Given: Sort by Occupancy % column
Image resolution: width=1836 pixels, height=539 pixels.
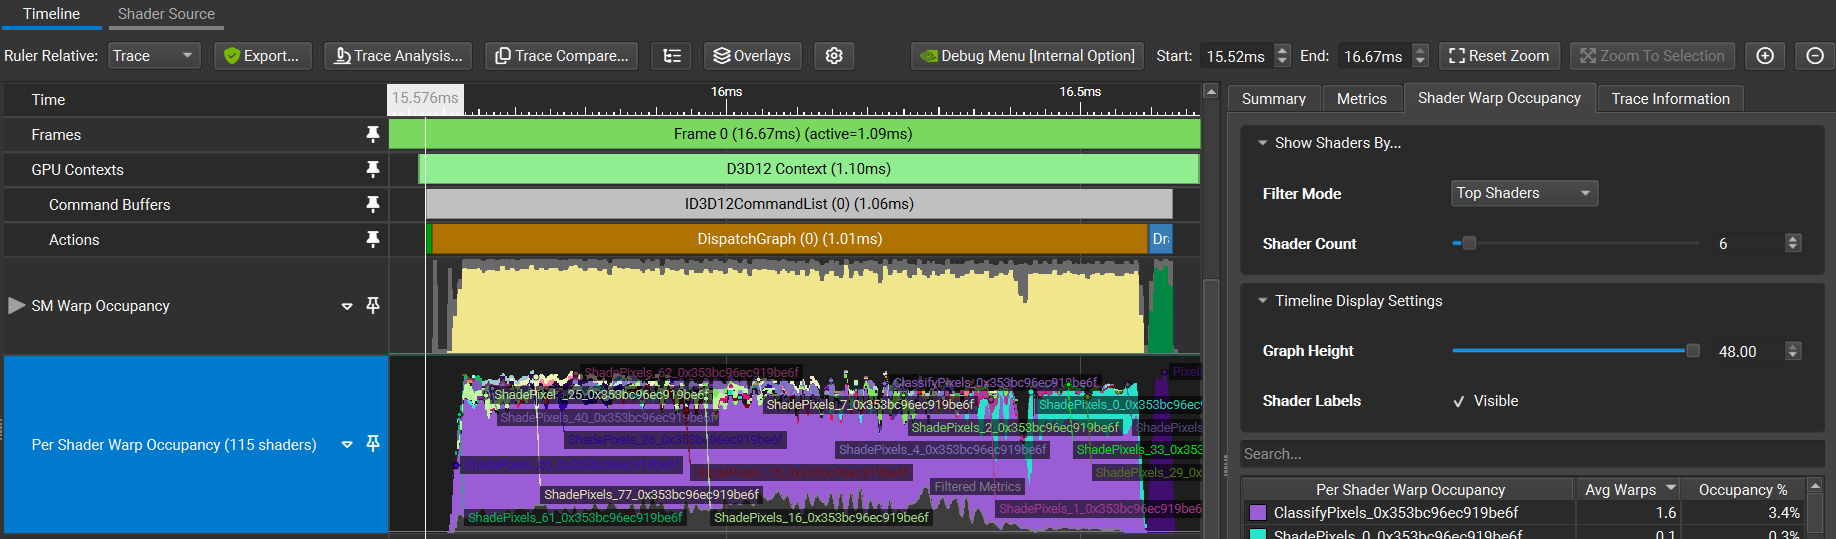Looking at the screenshot, I should (1743, 490).
